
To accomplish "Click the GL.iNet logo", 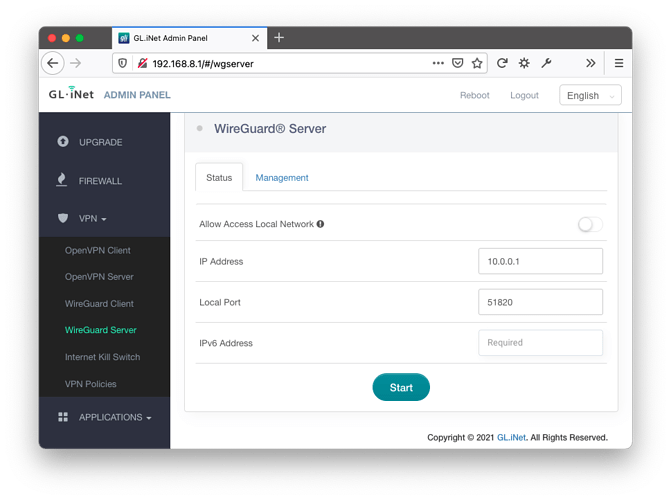I will tap(71, 94).
